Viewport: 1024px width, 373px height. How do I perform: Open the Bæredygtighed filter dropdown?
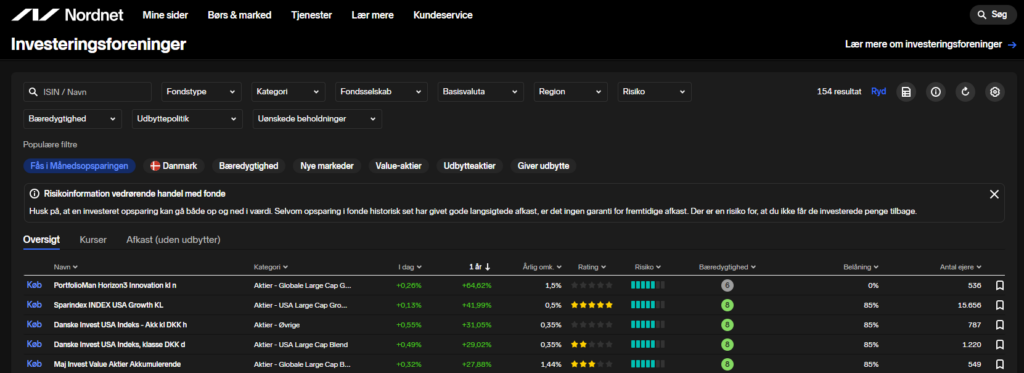(72, 119)
